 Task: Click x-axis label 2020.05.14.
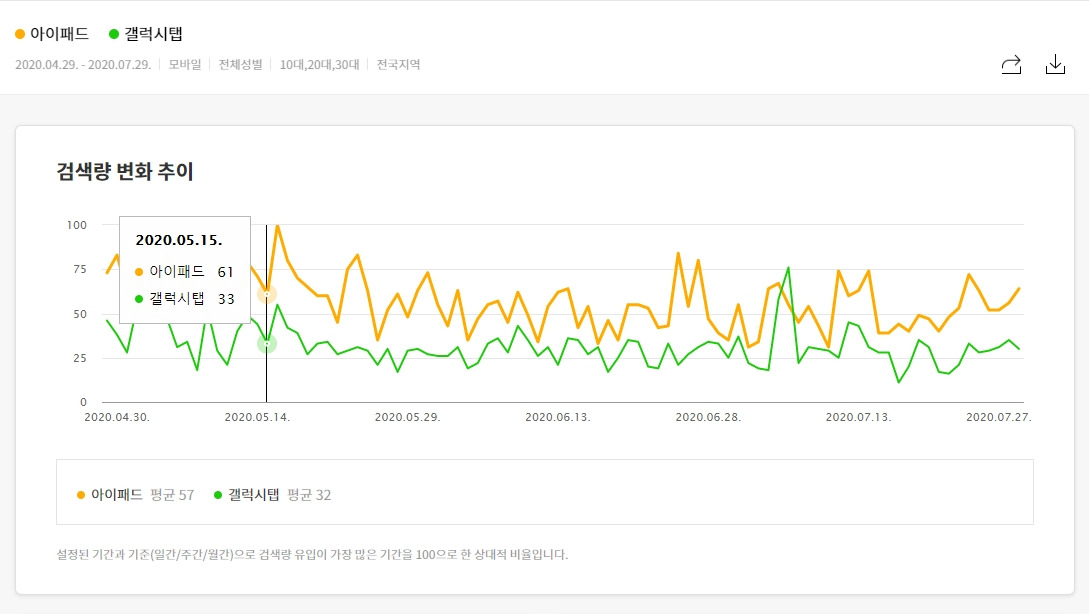pyautogui.click(x=257, y=417)
